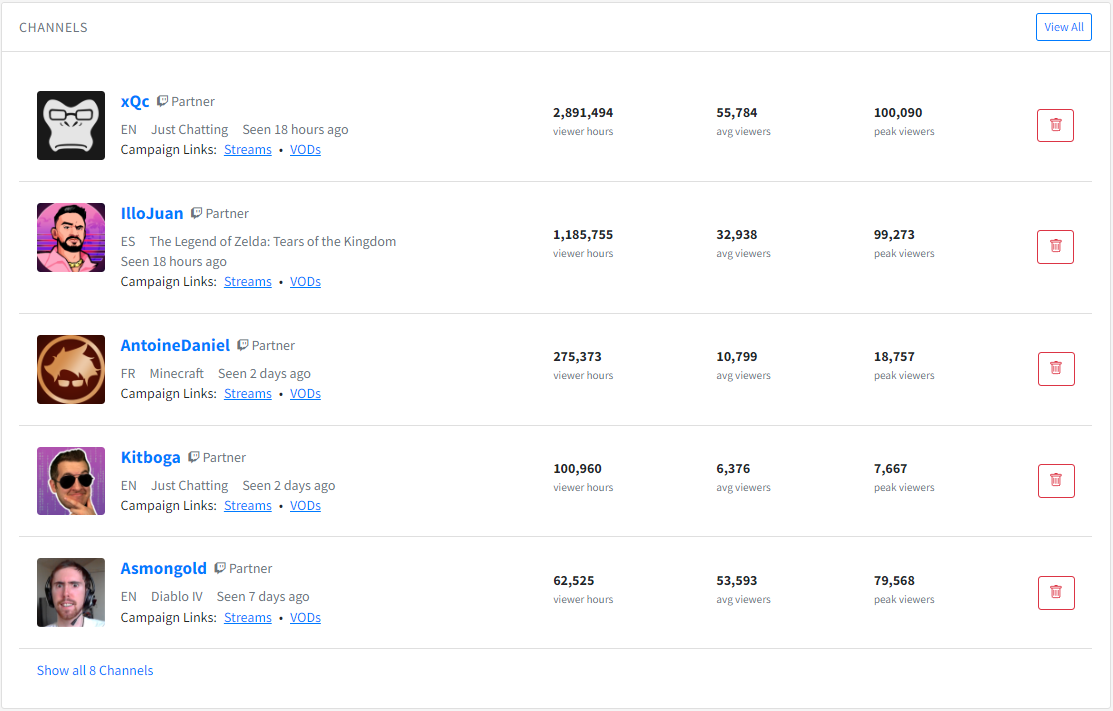Open the IlloJuan channel link

coord(152,214)
